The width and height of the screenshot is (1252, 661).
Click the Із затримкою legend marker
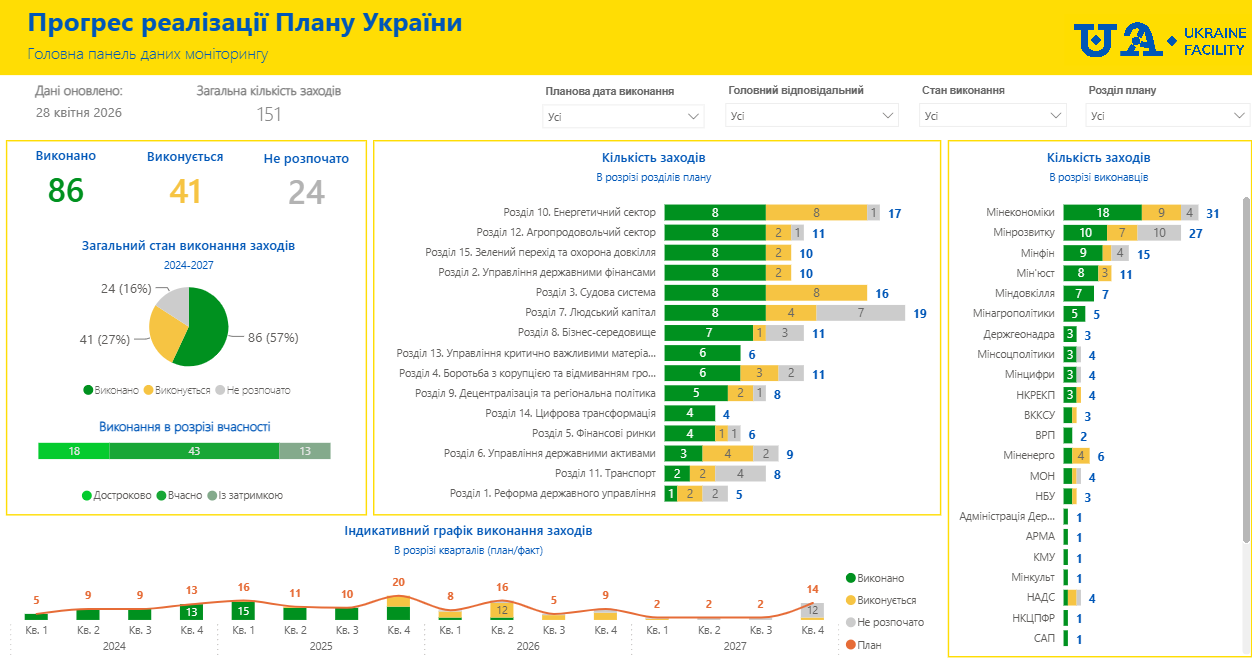point(213,495)
